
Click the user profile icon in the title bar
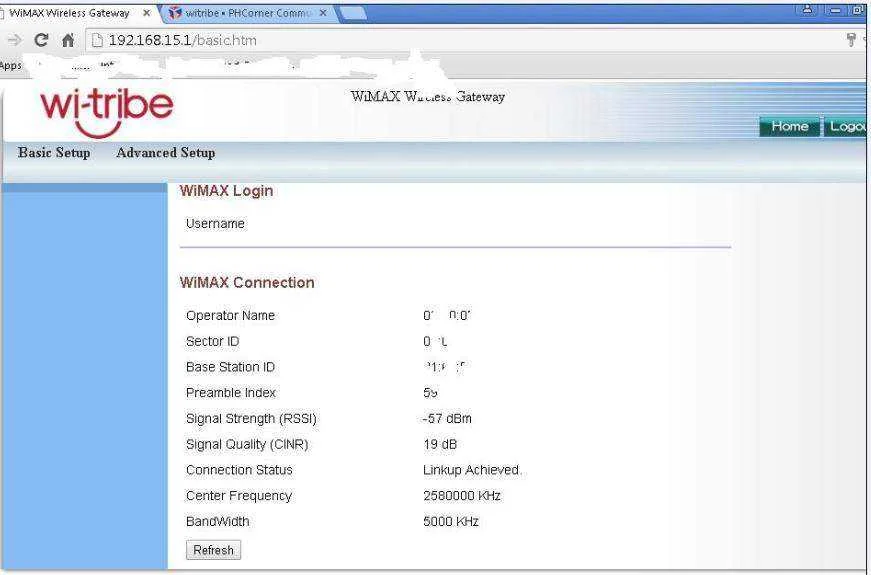(808, 10)
